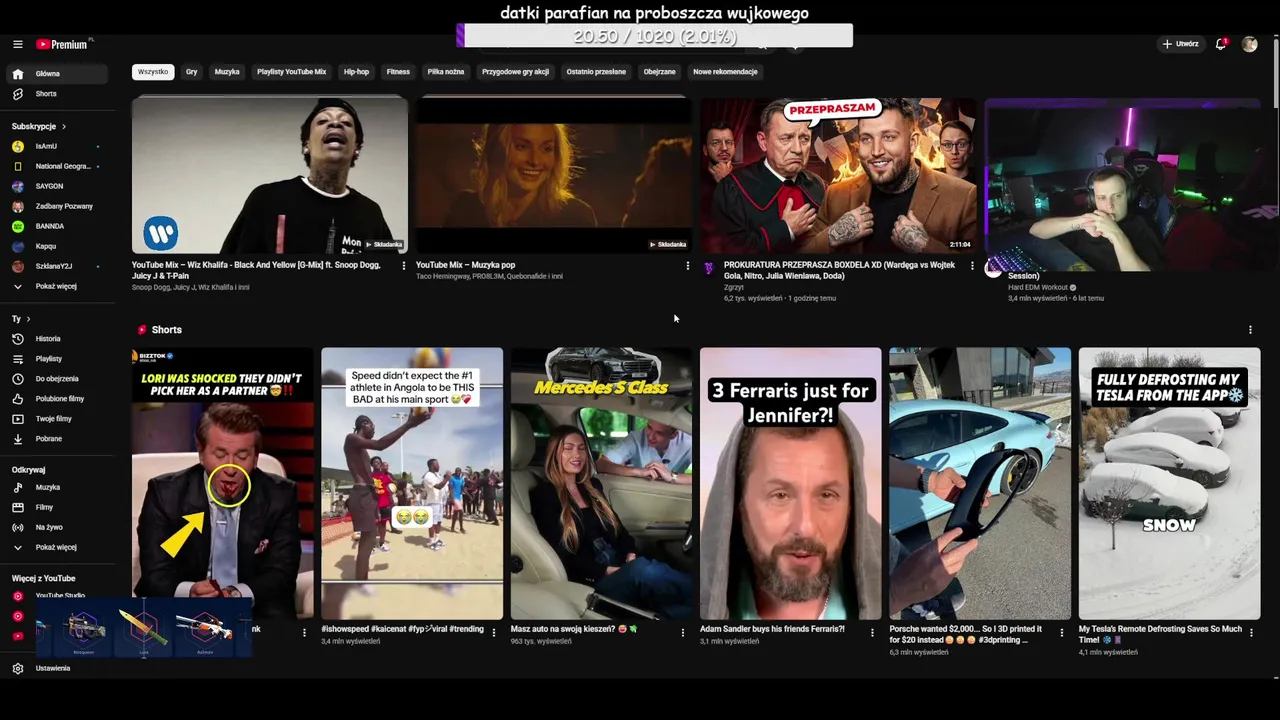Open Zadbany Pozwany subscription channel

point(59,206)
